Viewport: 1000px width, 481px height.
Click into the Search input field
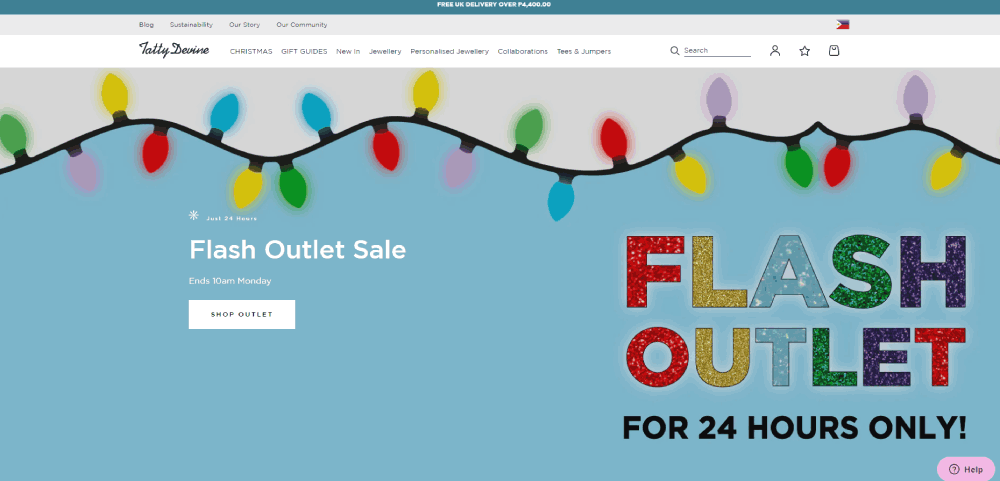(717, 50)
